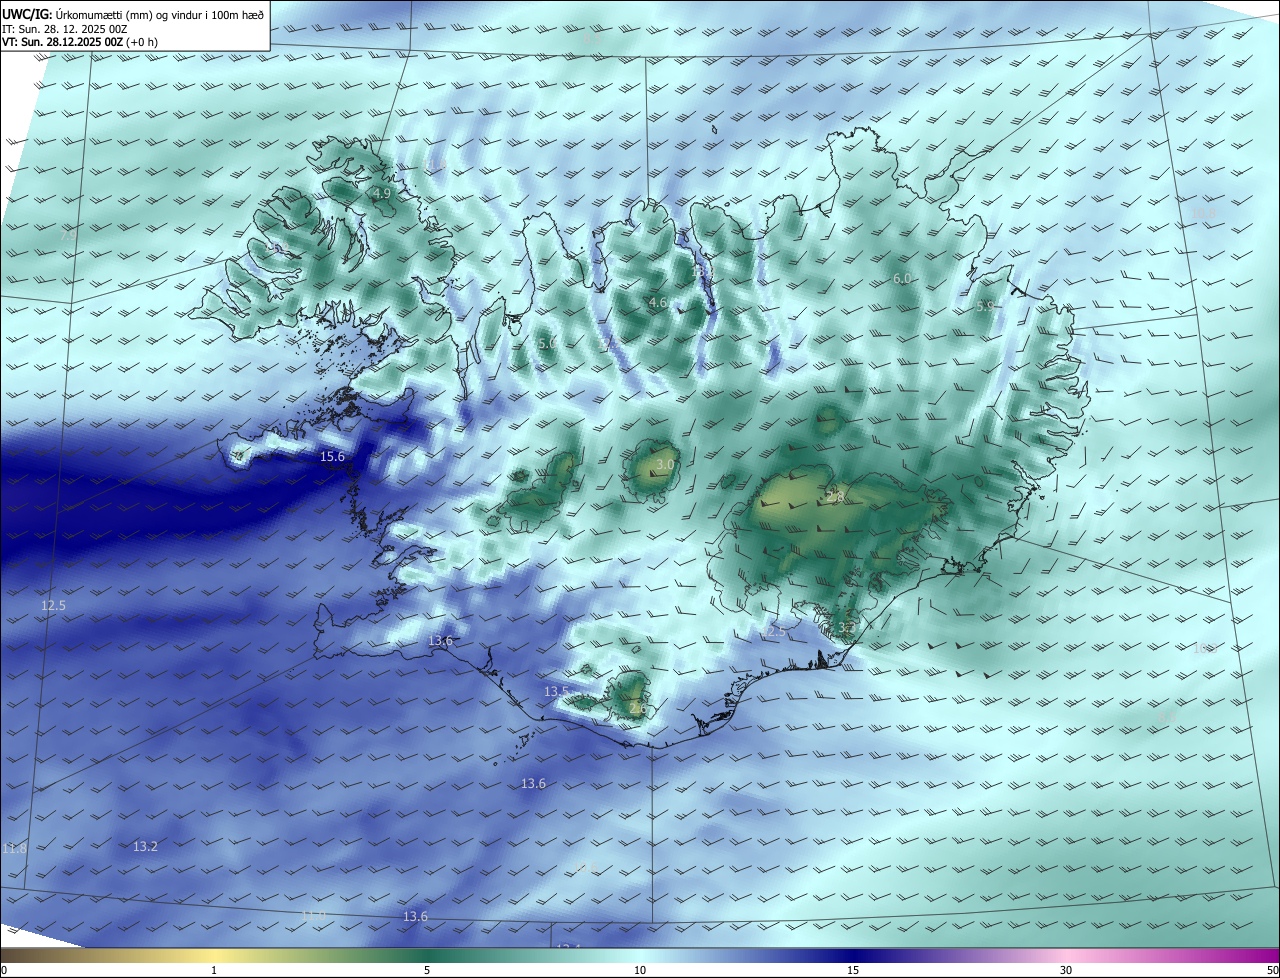Select the 4.6 value in north Iceland
This screenshot has height=978, width=1280.
(x=657, y=303)
